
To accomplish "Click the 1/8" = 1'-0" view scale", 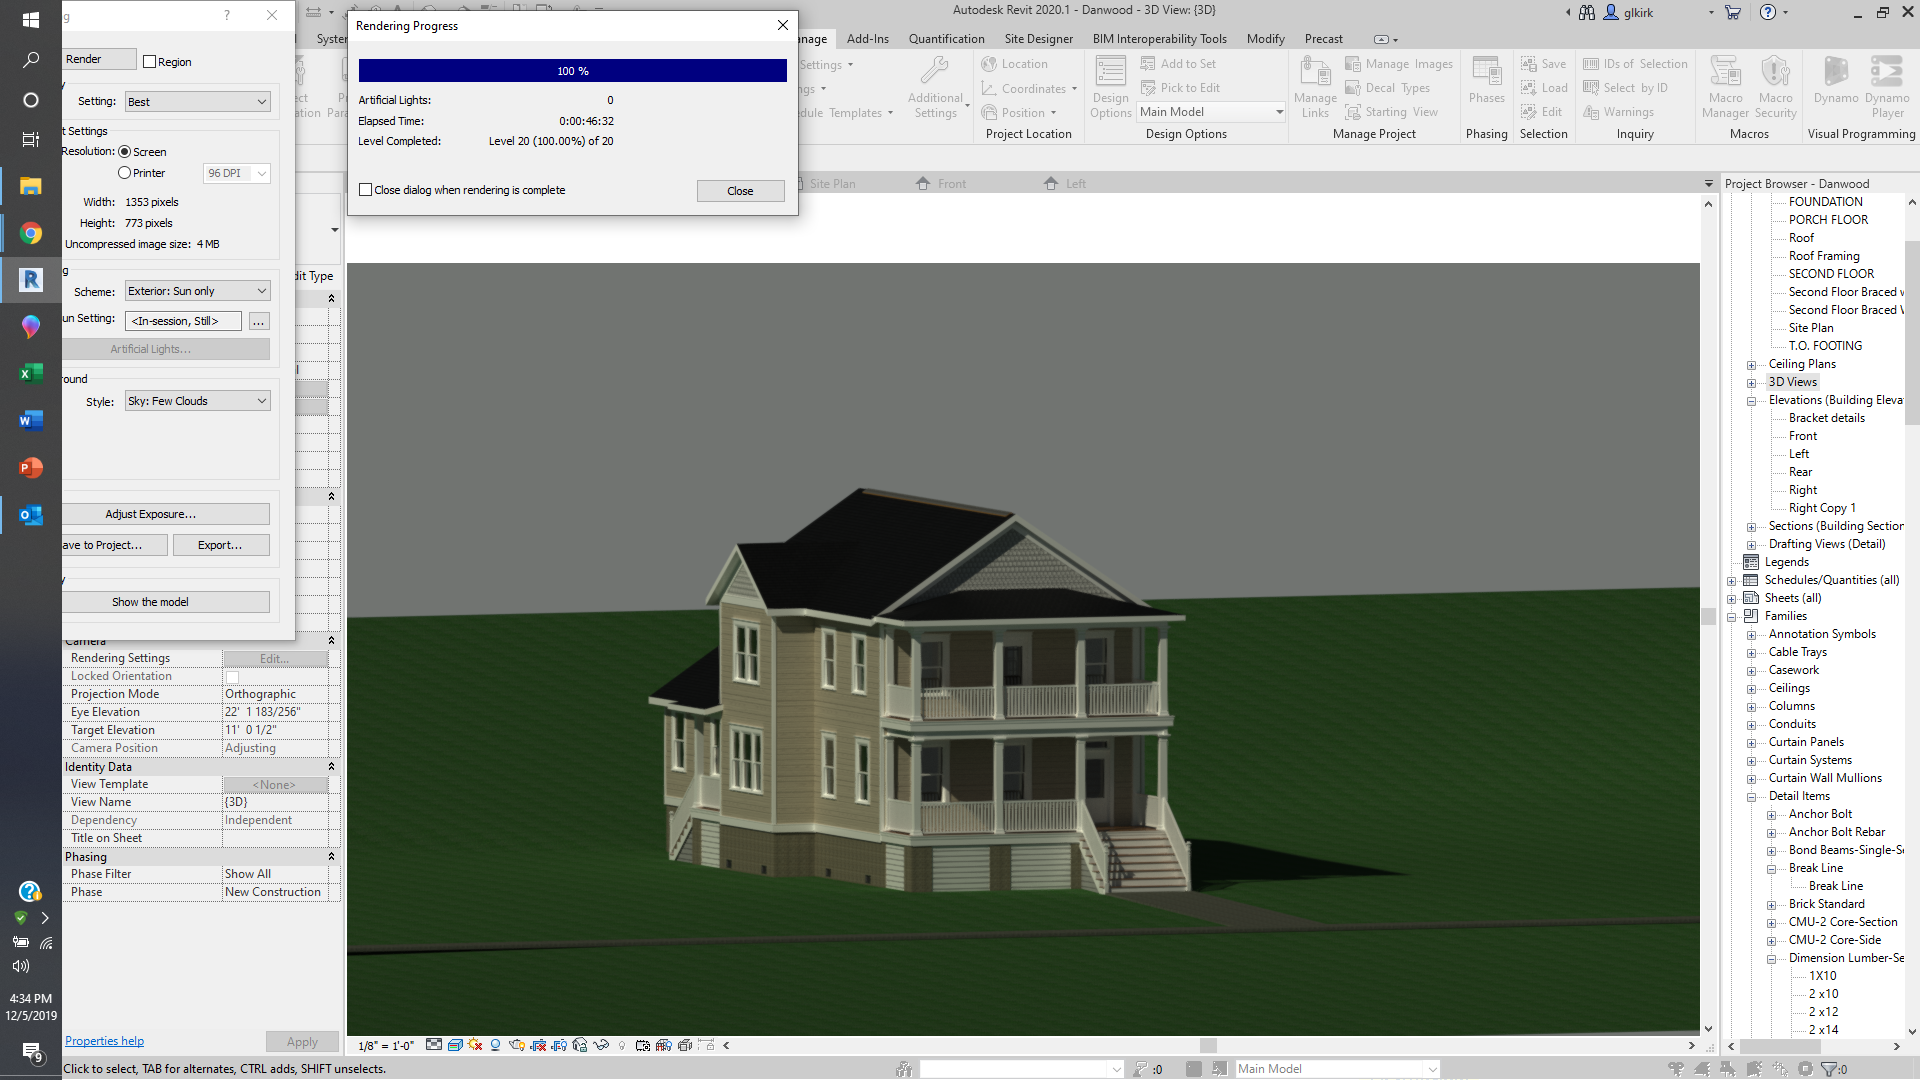I will pos(386,1046).
